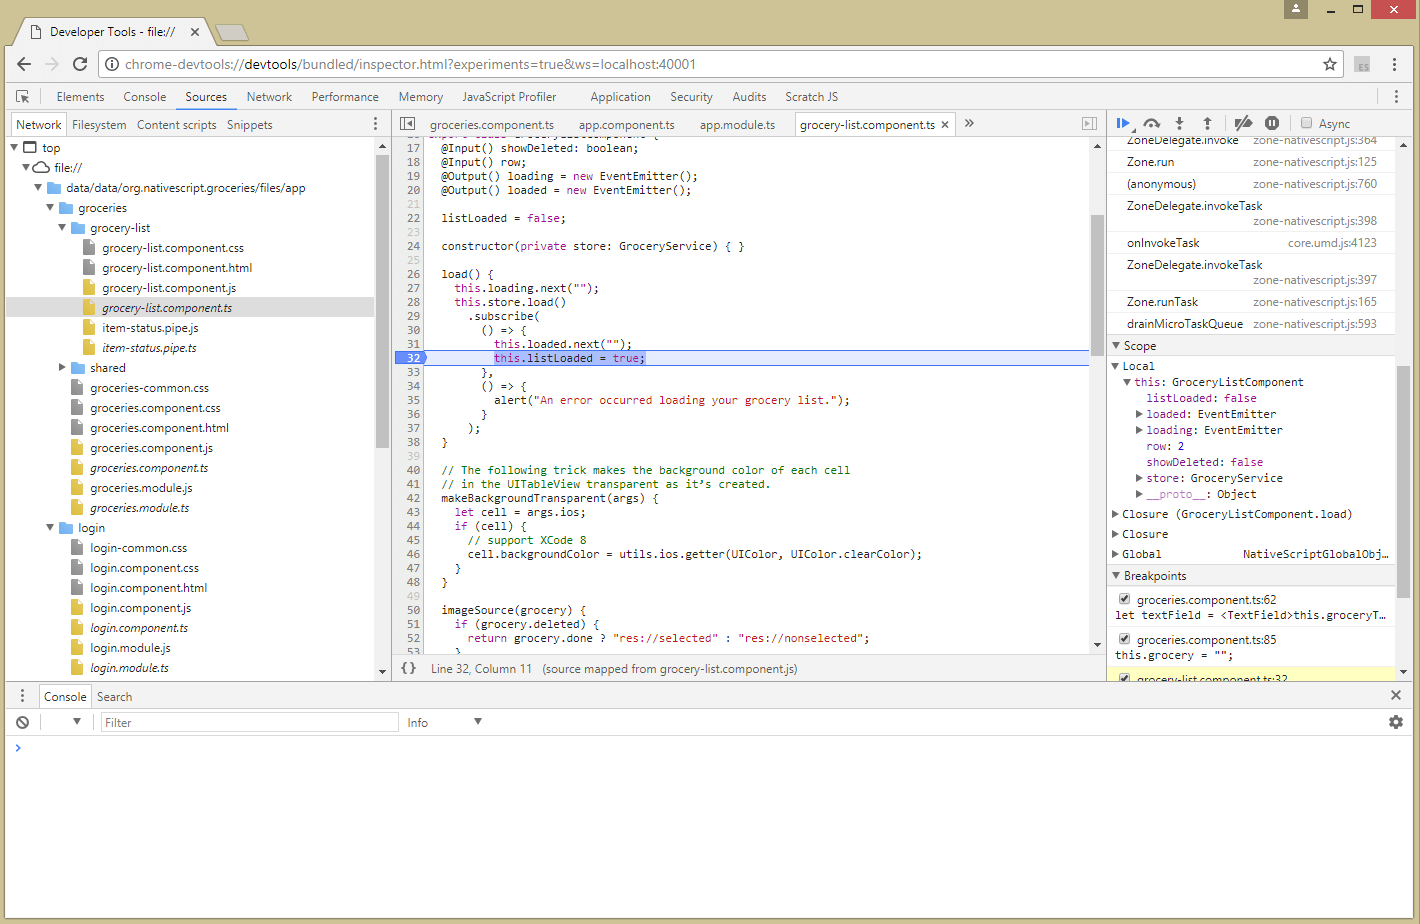This screenshot has width=1420, height=924.
Task: Open login.component.ts in tree
Action: [x=139, y=628]
